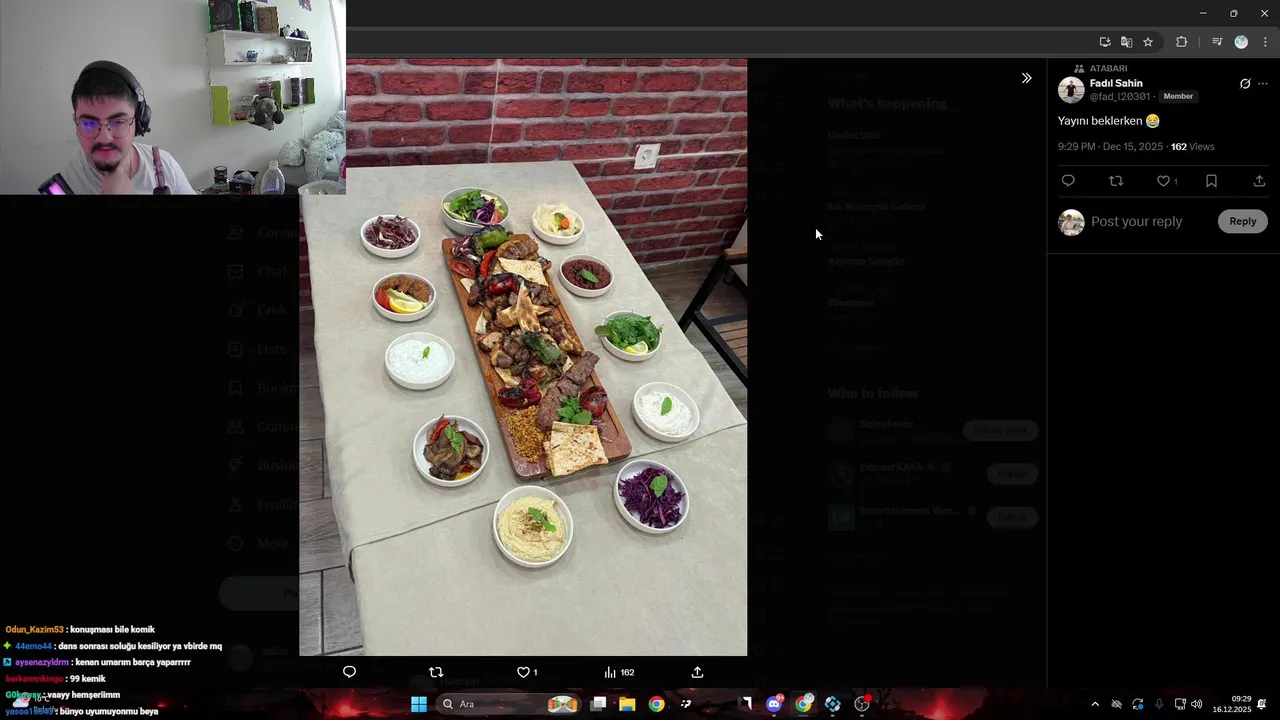Open media controls icon in Chrome toolbar
This screenshot has width=1280, height=720.
click(x=1217, y=42)
